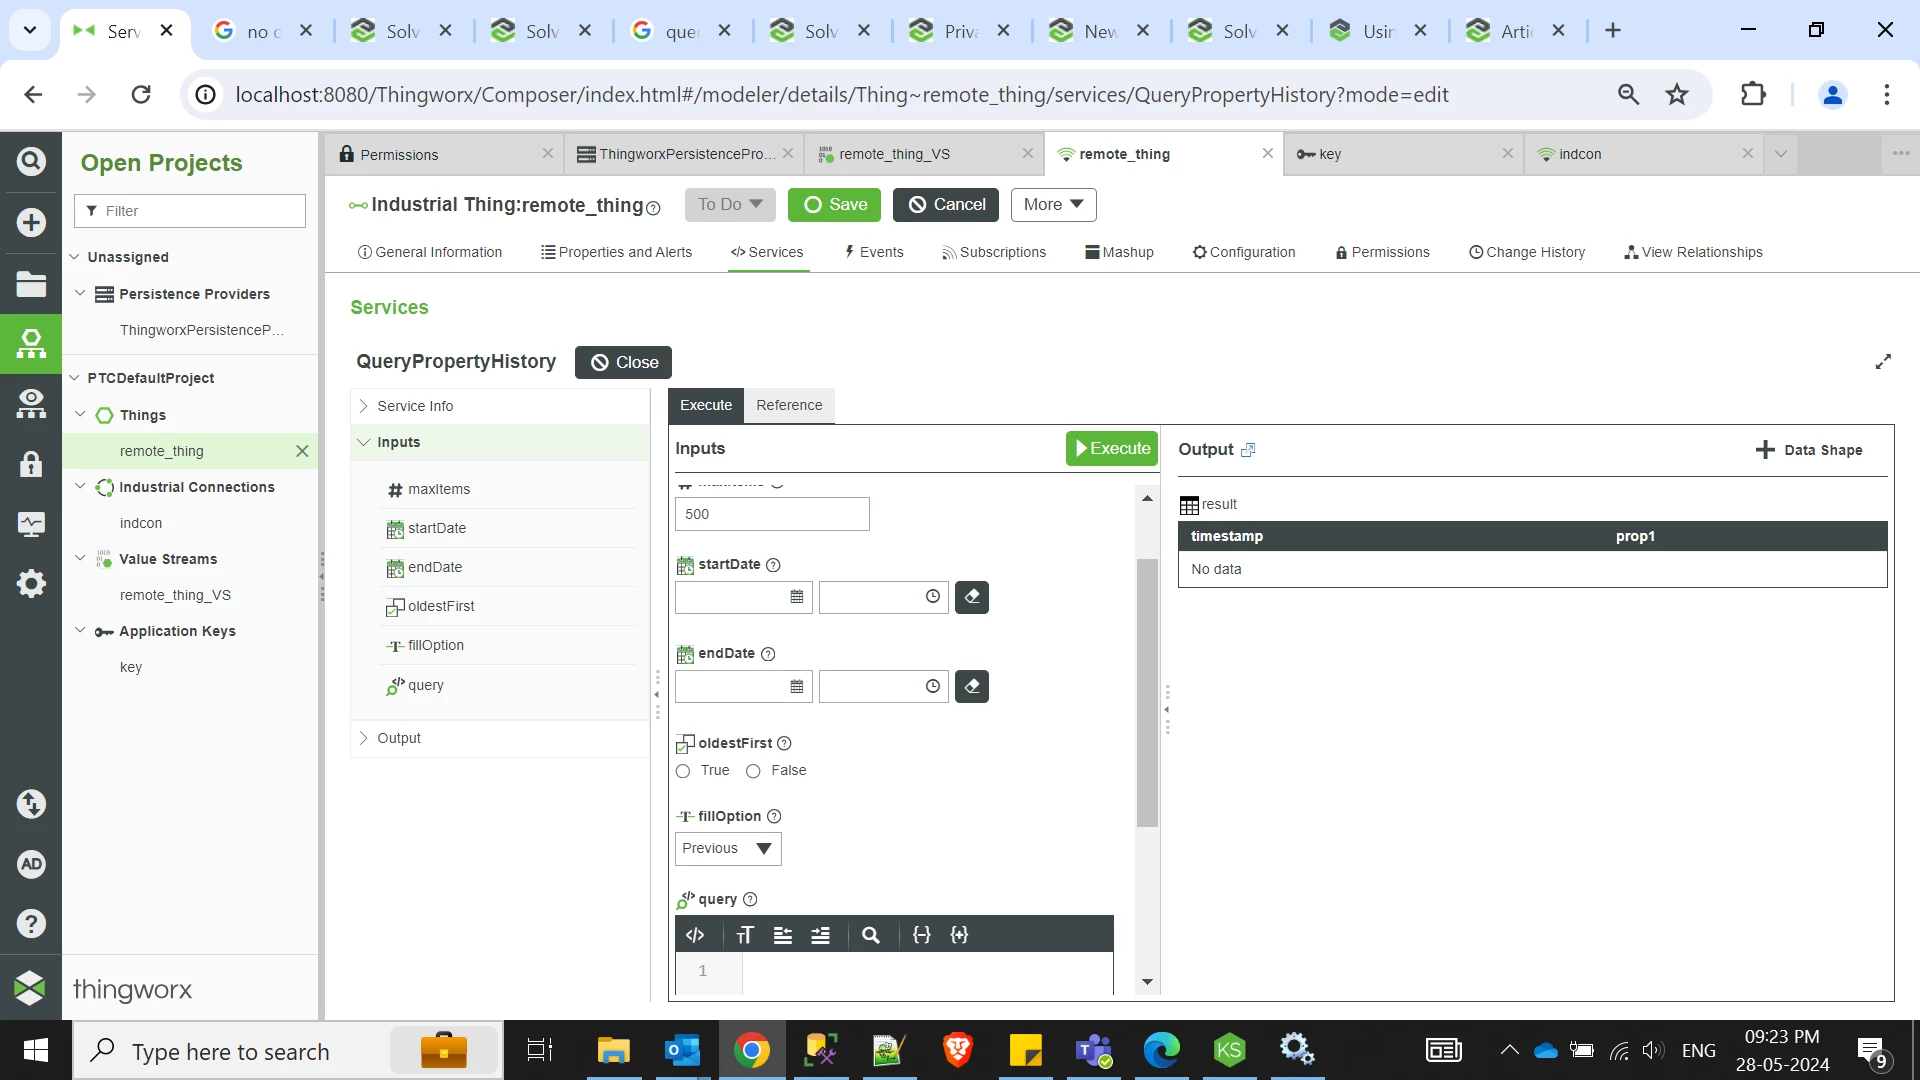
Task: Switch to Properties and Alerts tab
Action: pos(616,252)
